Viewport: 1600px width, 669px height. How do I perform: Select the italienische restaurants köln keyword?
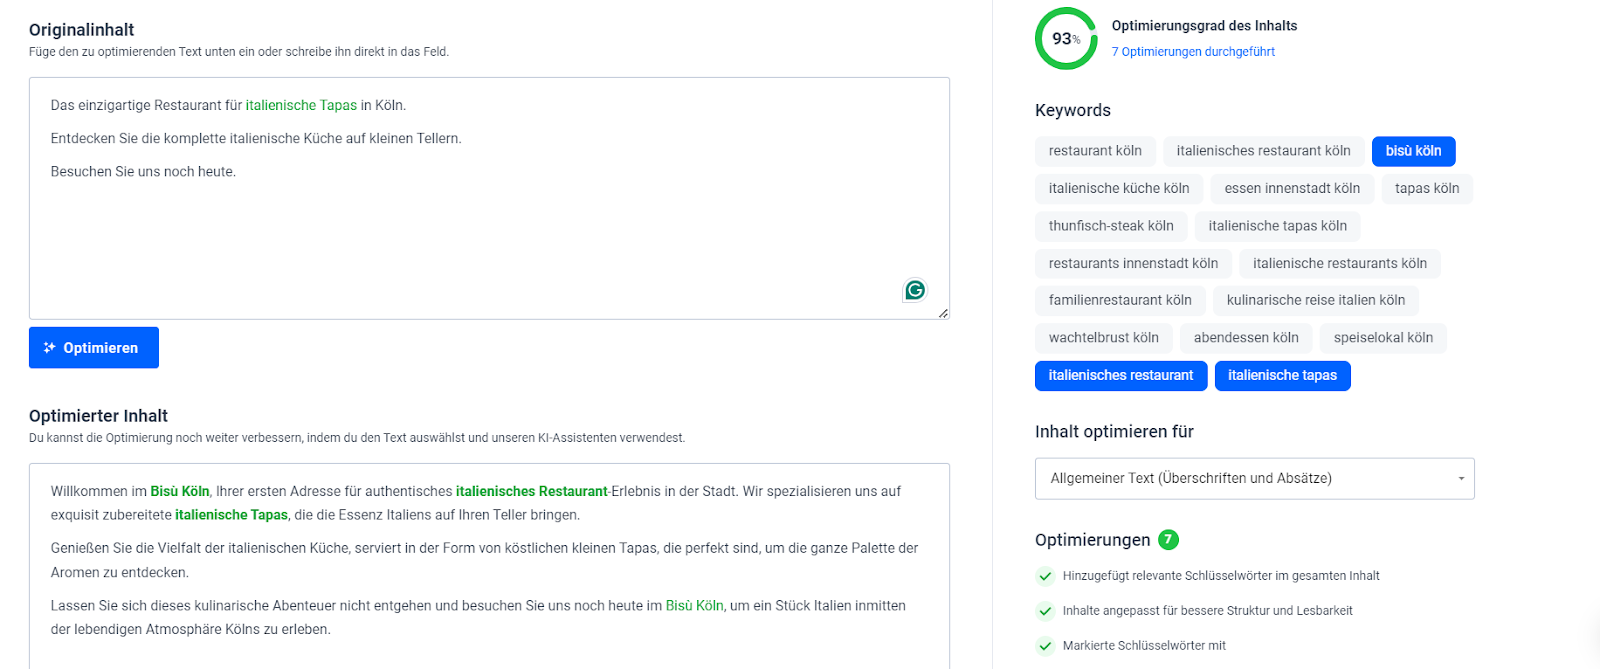pos(1340,264)
